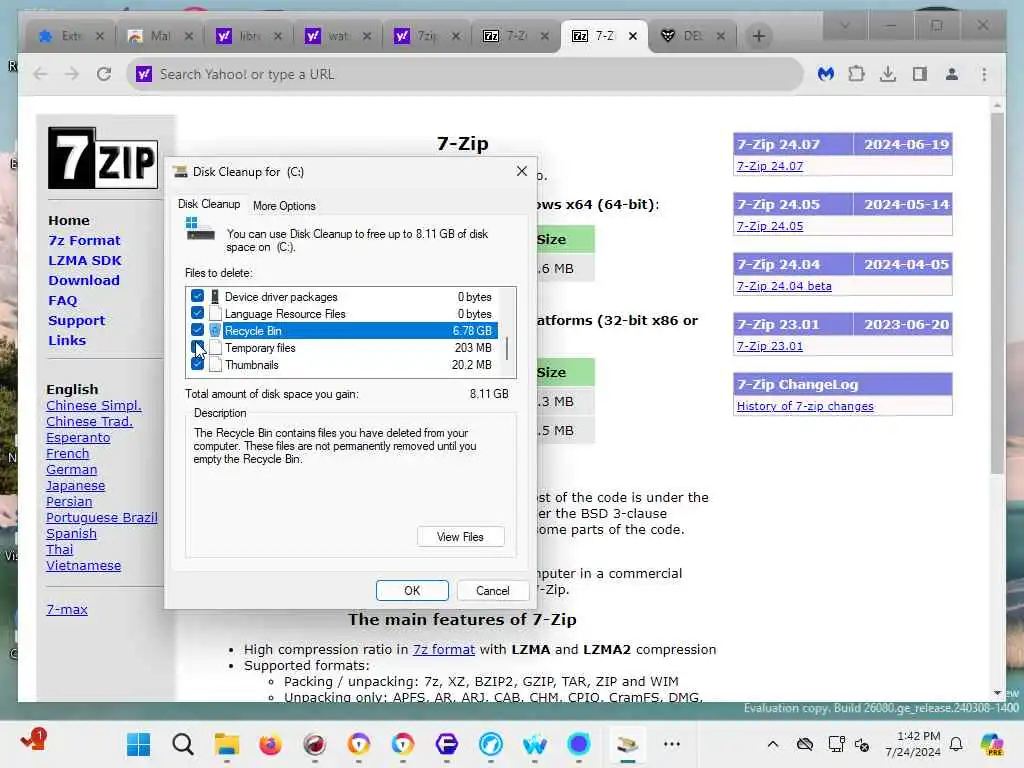Show hidden system tray icons
Screen dimensions: 1024x768
773,744
